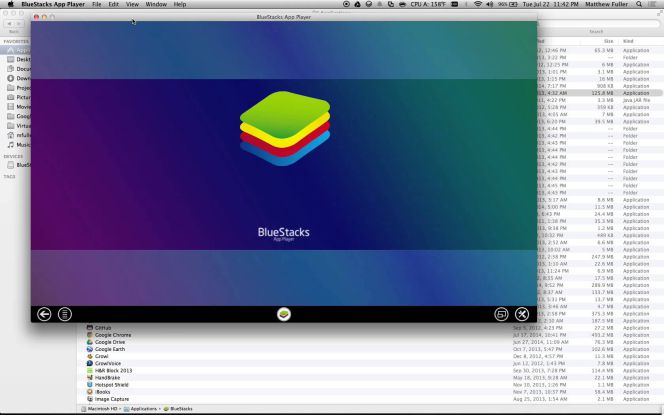Screen dimensions: 664x415
Task: Open the Help menu
Action: click(180, 4)
